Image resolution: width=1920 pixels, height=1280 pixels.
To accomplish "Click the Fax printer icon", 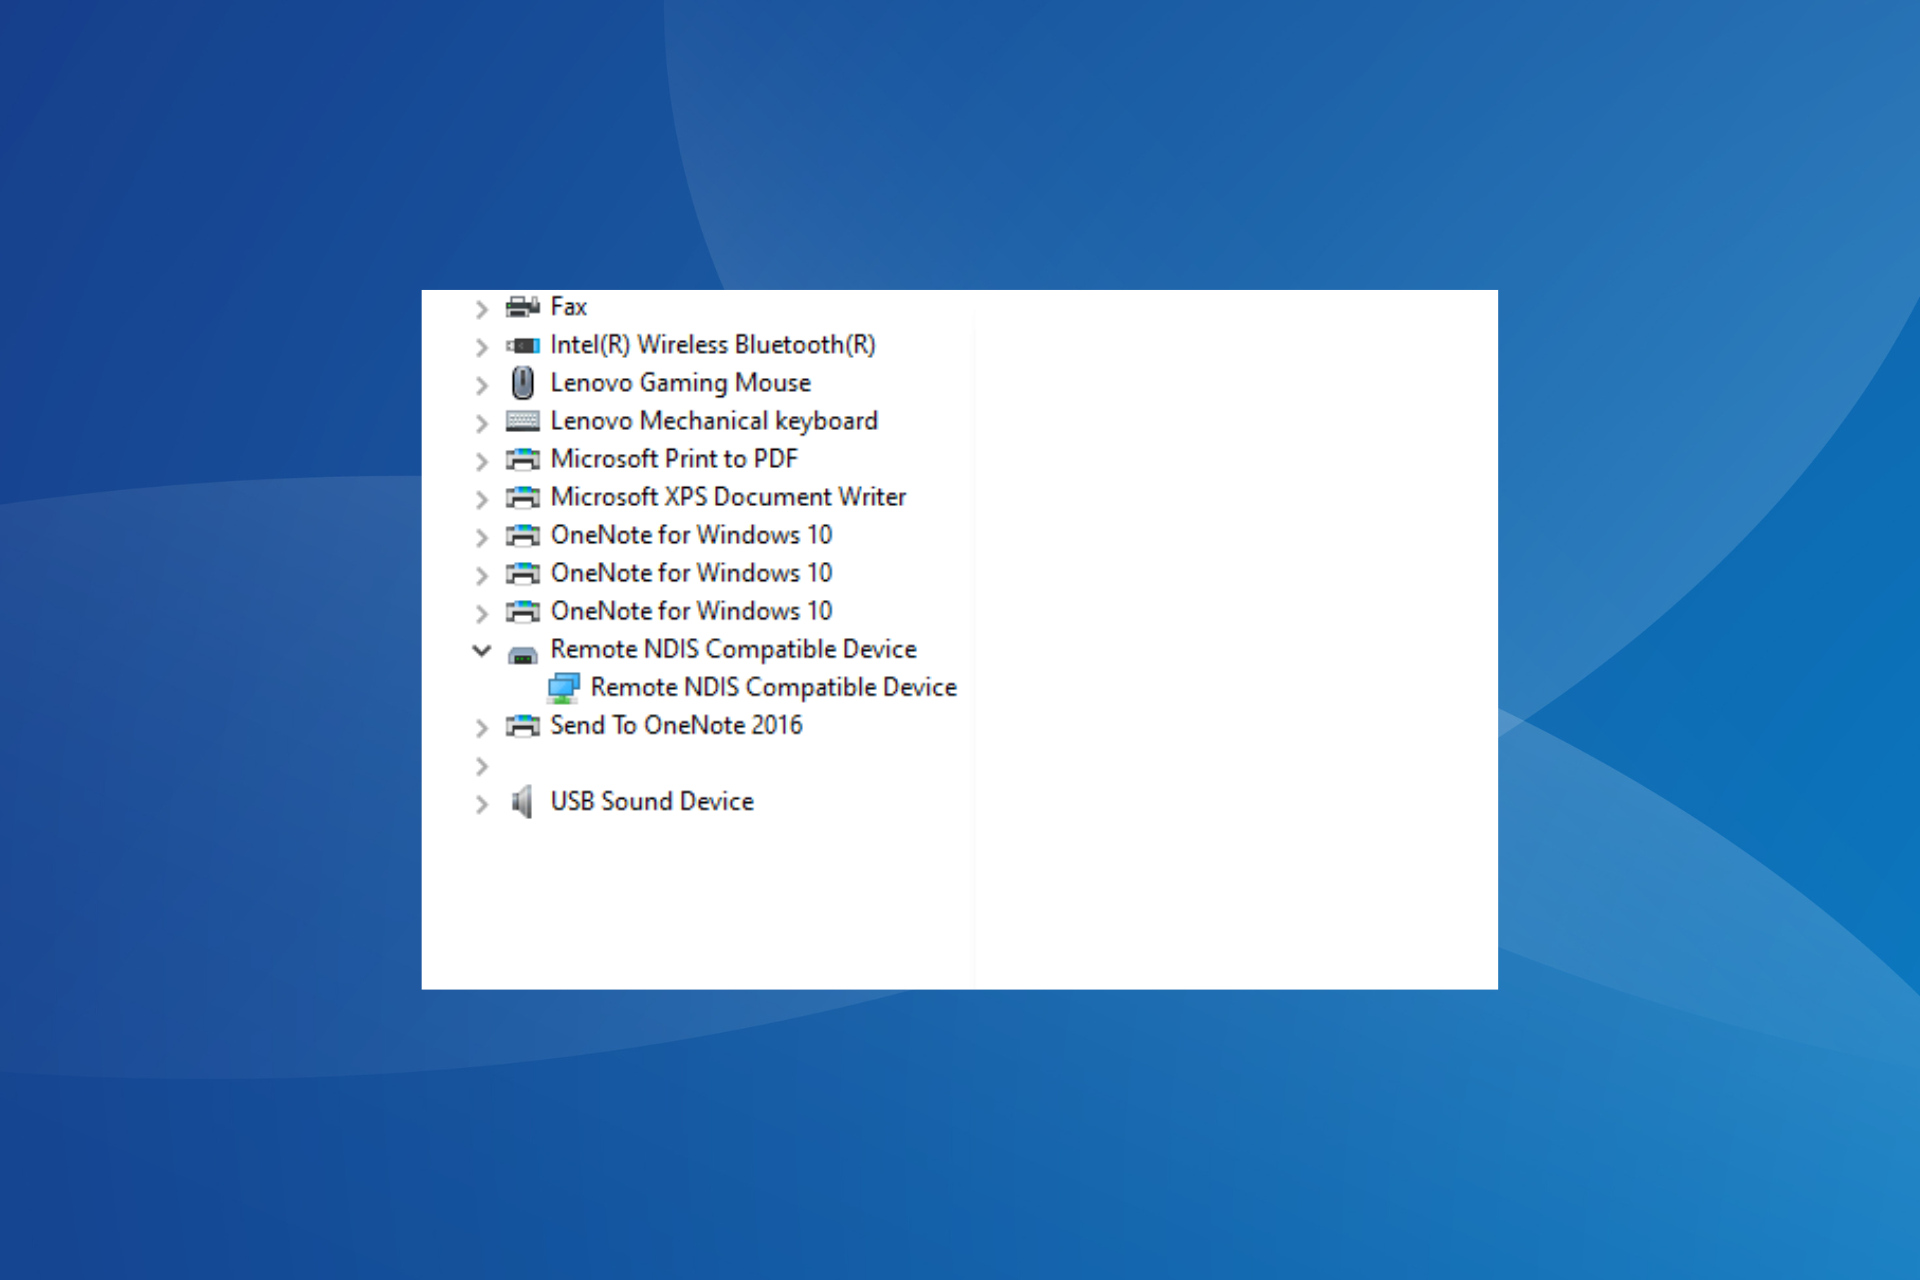I will click(x=522, y=307).
